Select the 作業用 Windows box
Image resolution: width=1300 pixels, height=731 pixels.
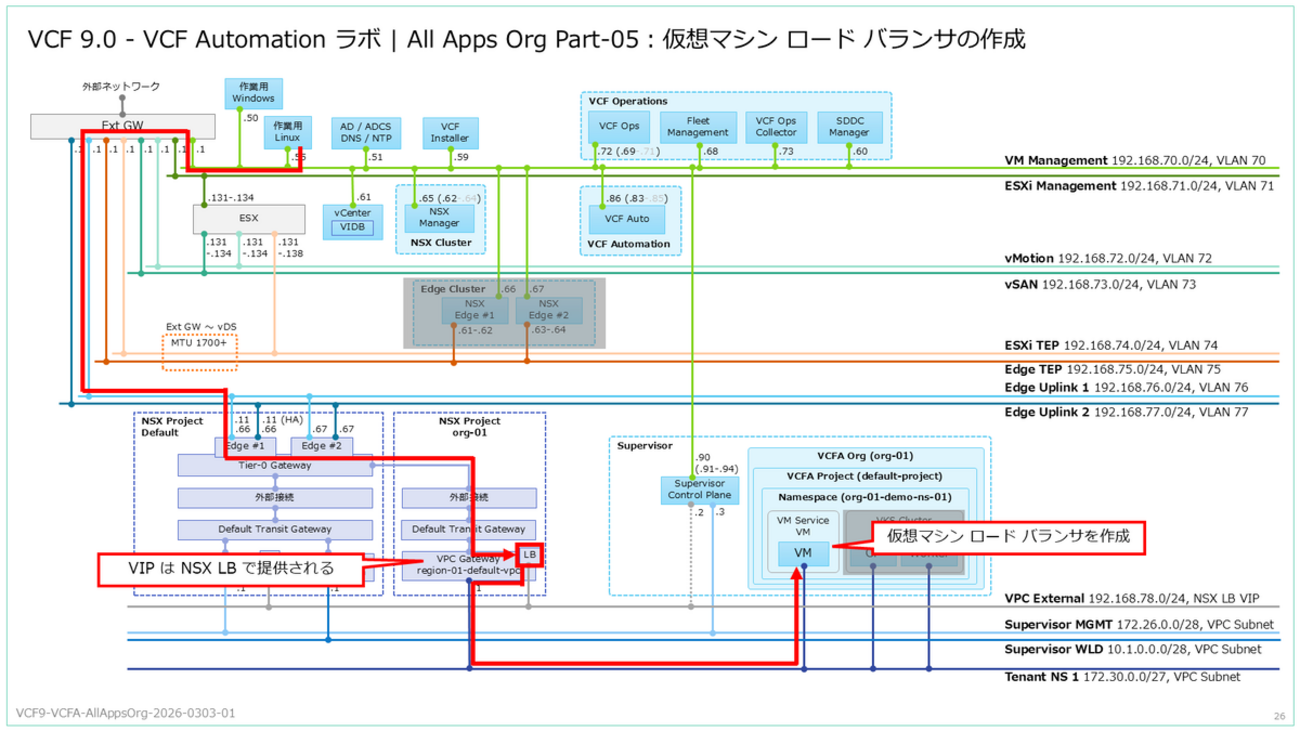[253, 94]
